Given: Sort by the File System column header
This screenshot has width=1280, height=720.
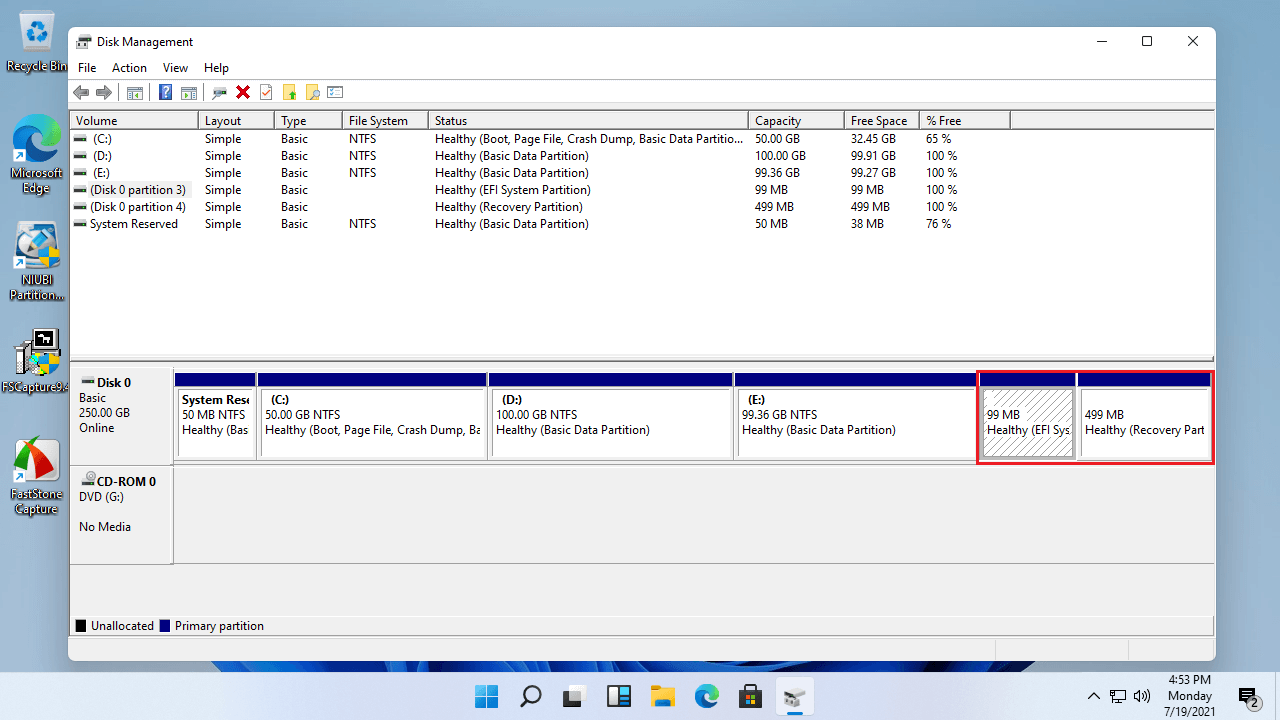Looking at the screenshot, I should (x=378, y=121).
